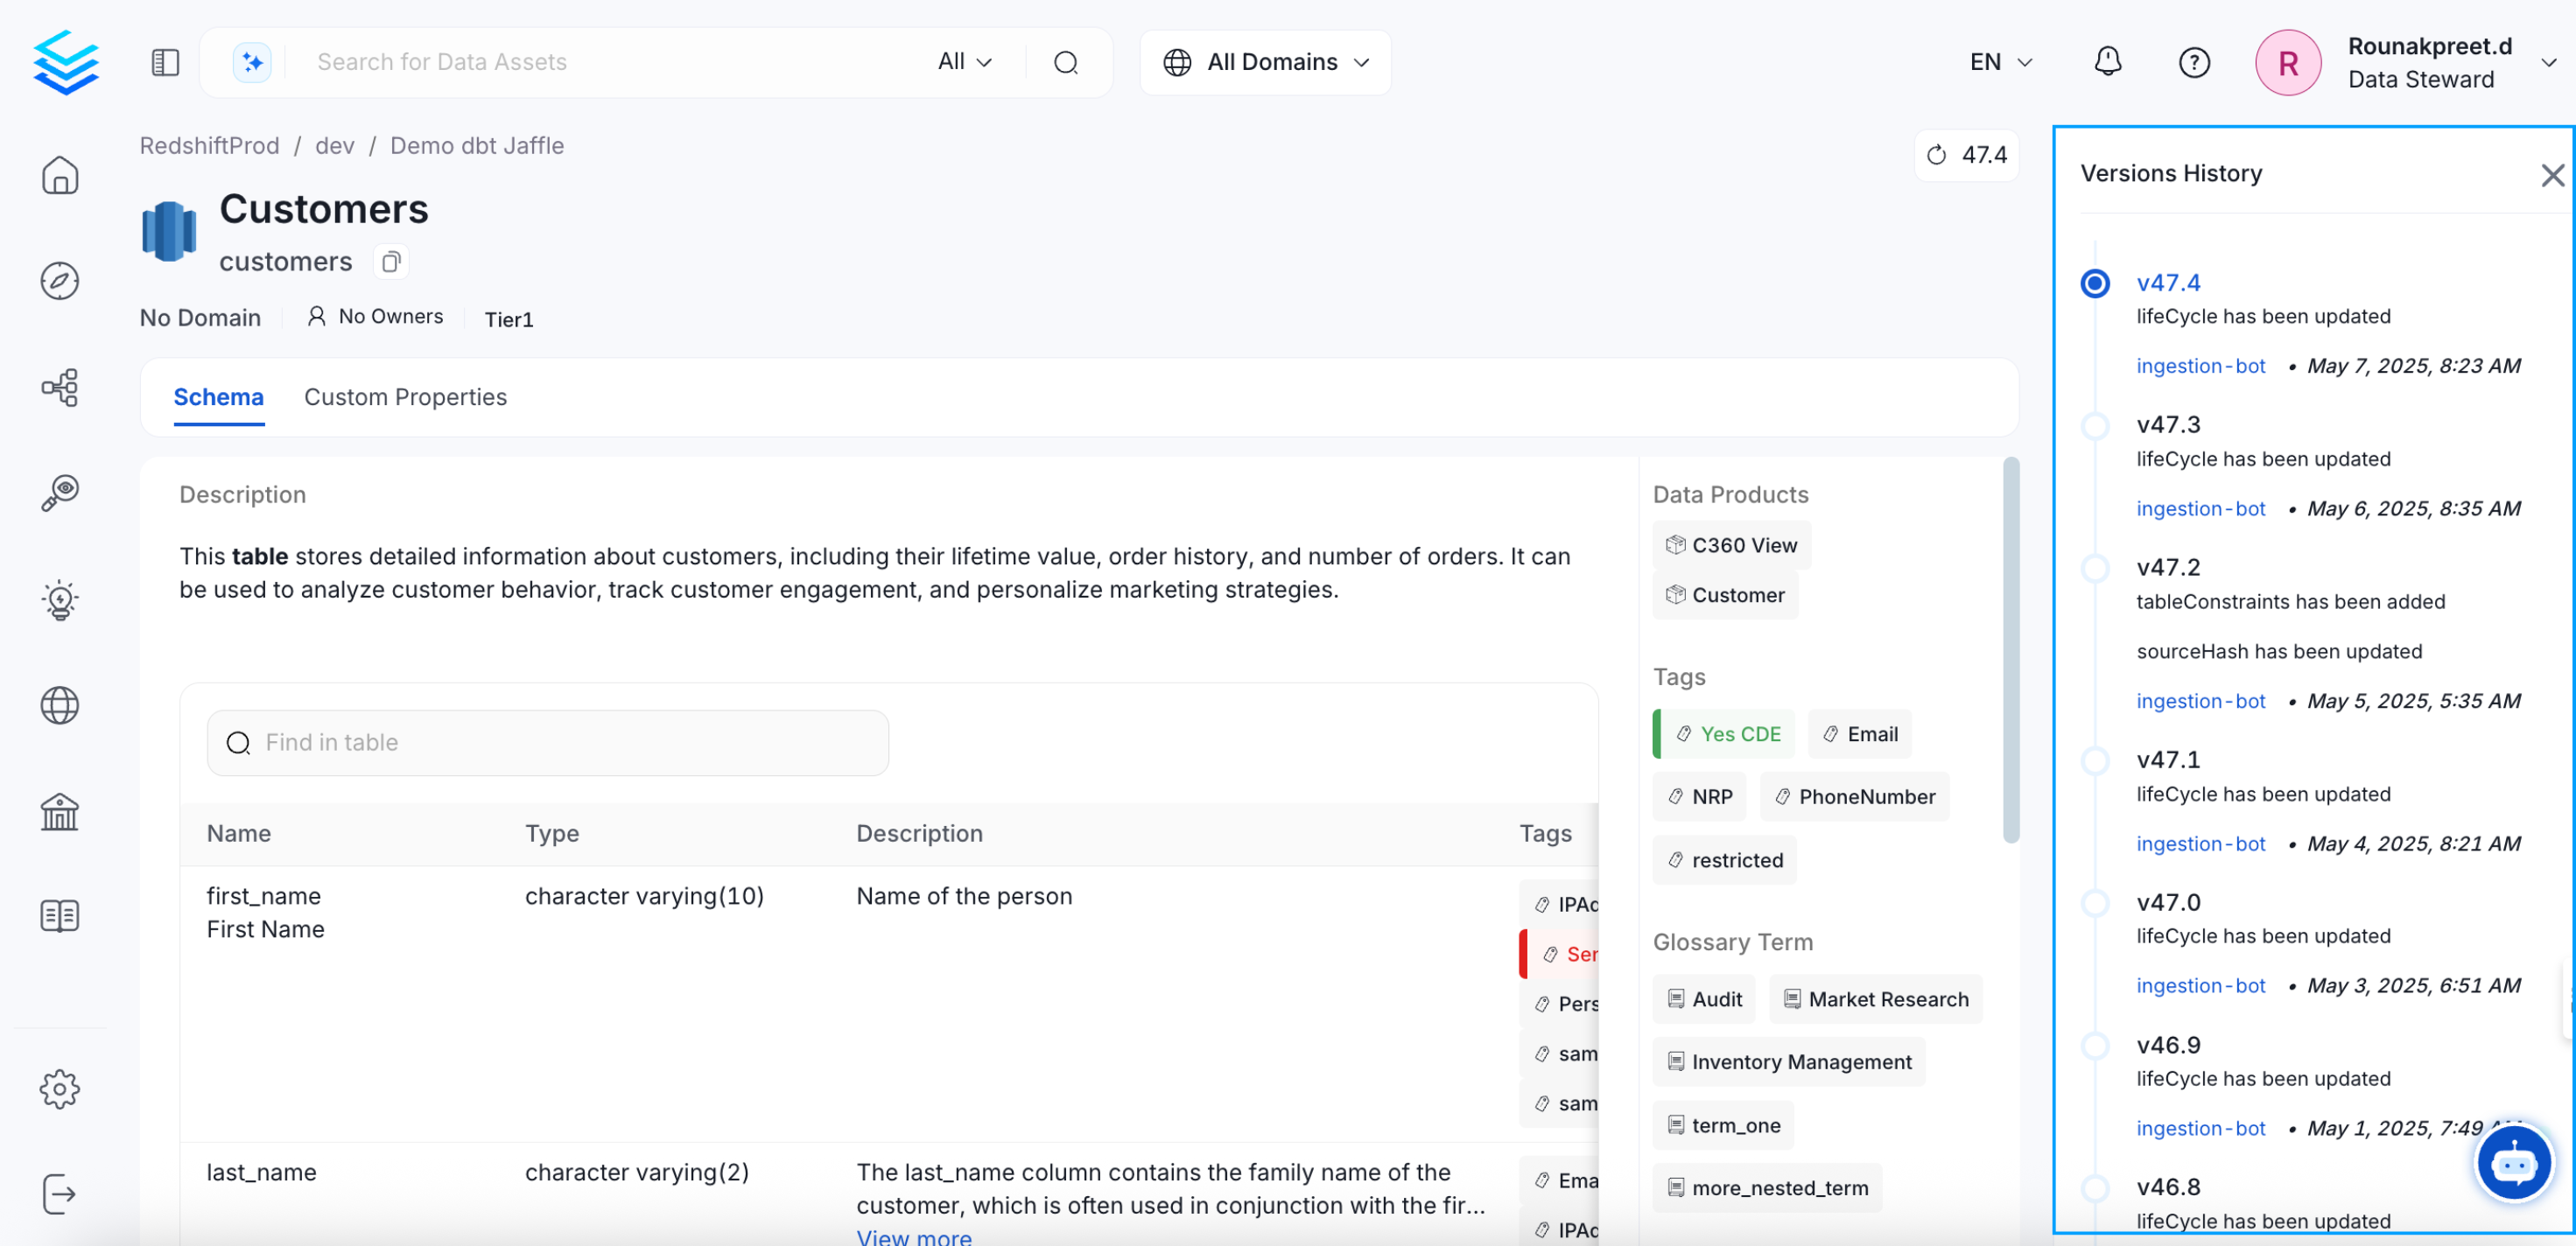
Task: Open the Governance bank icon in sidebar
Action: point(60,812)
